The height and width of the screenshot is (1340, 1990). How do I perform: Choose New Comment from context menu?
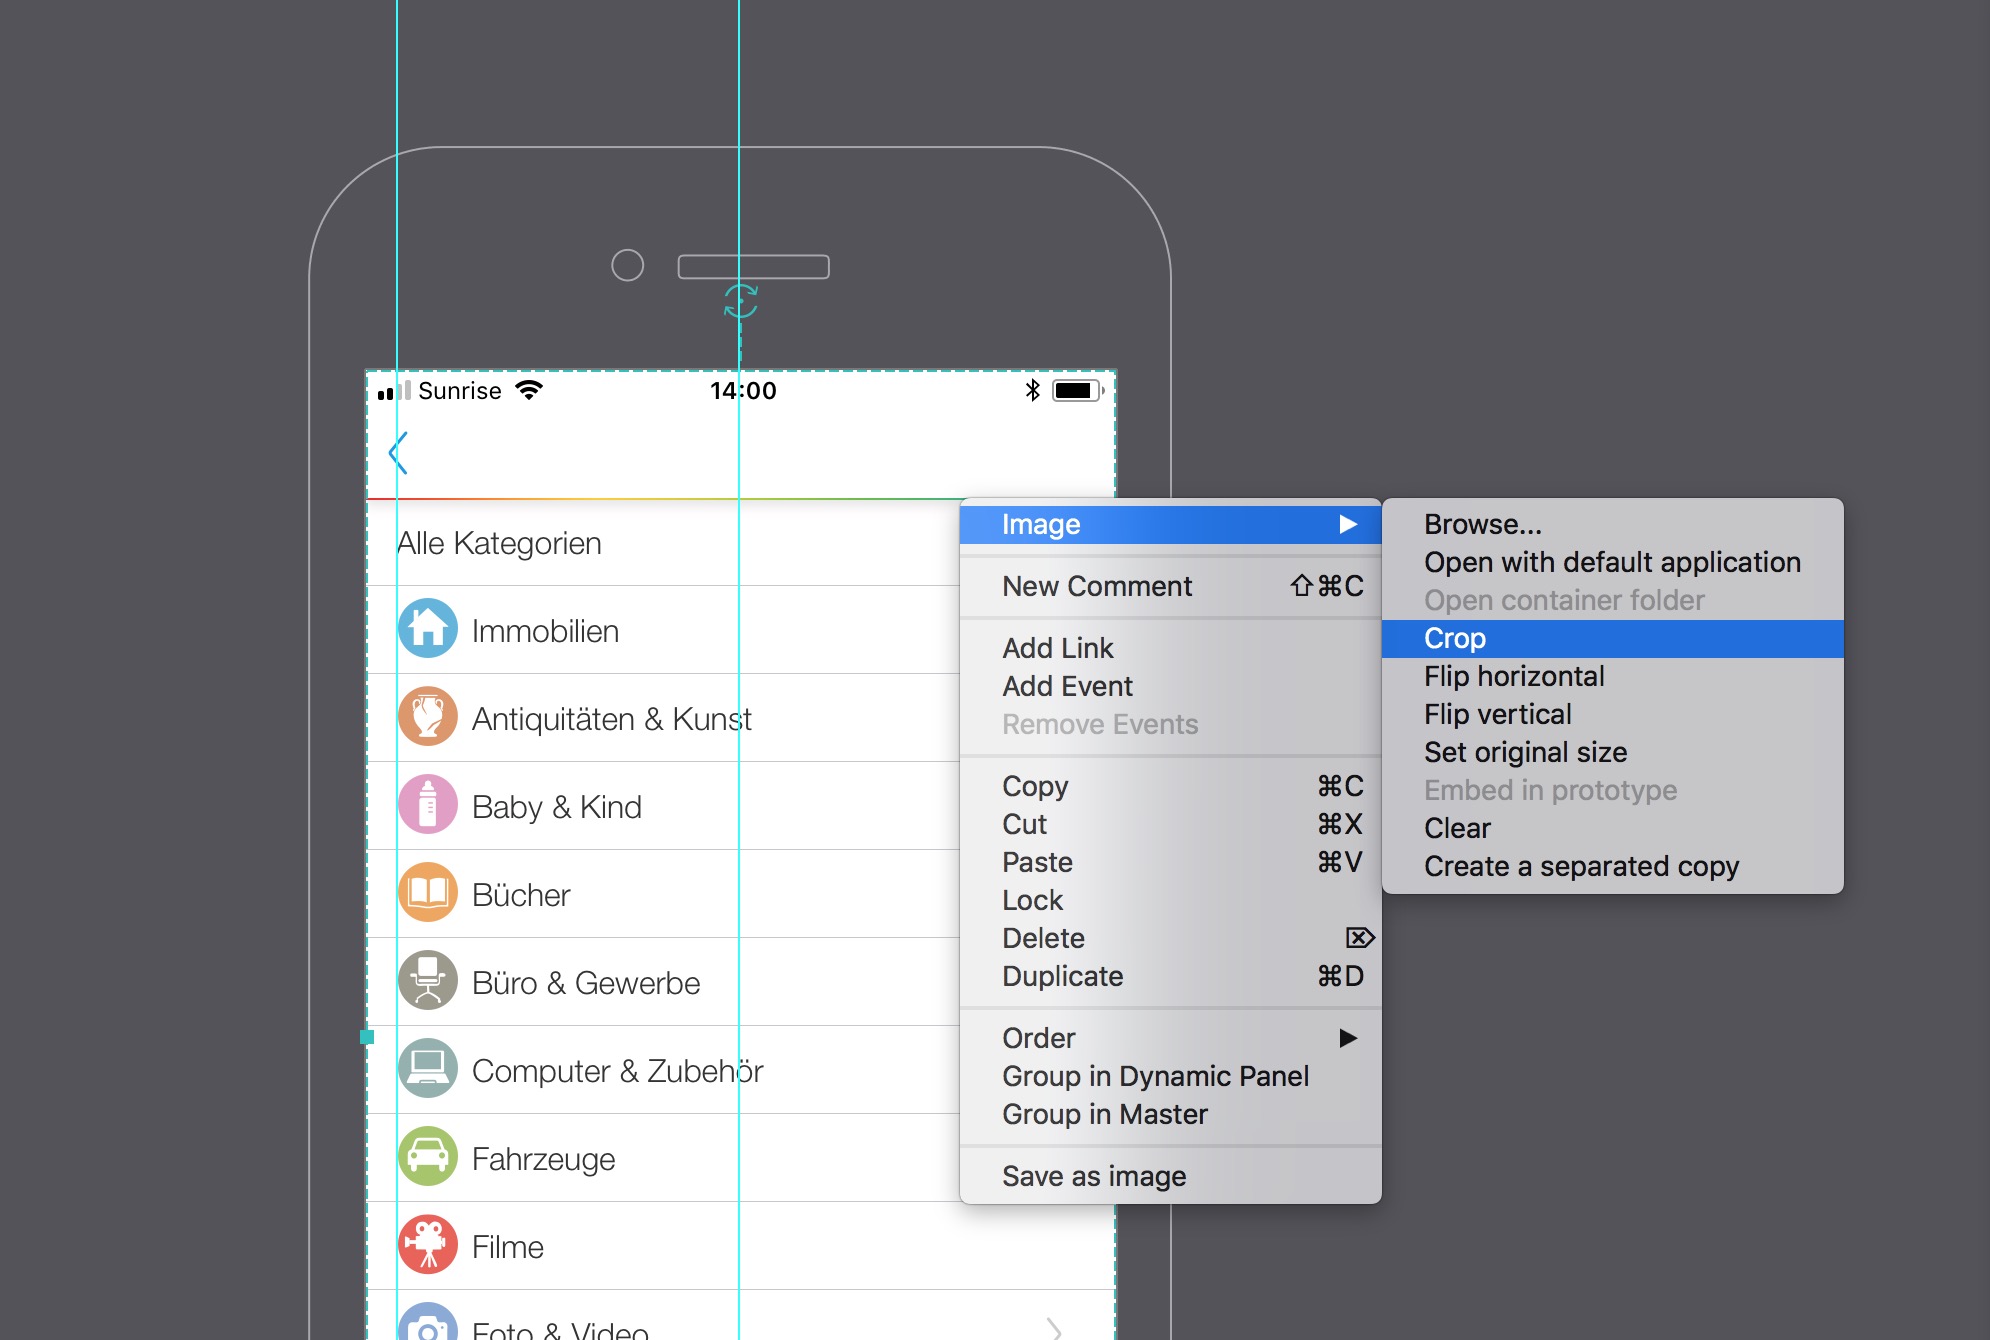(1170, 586)
